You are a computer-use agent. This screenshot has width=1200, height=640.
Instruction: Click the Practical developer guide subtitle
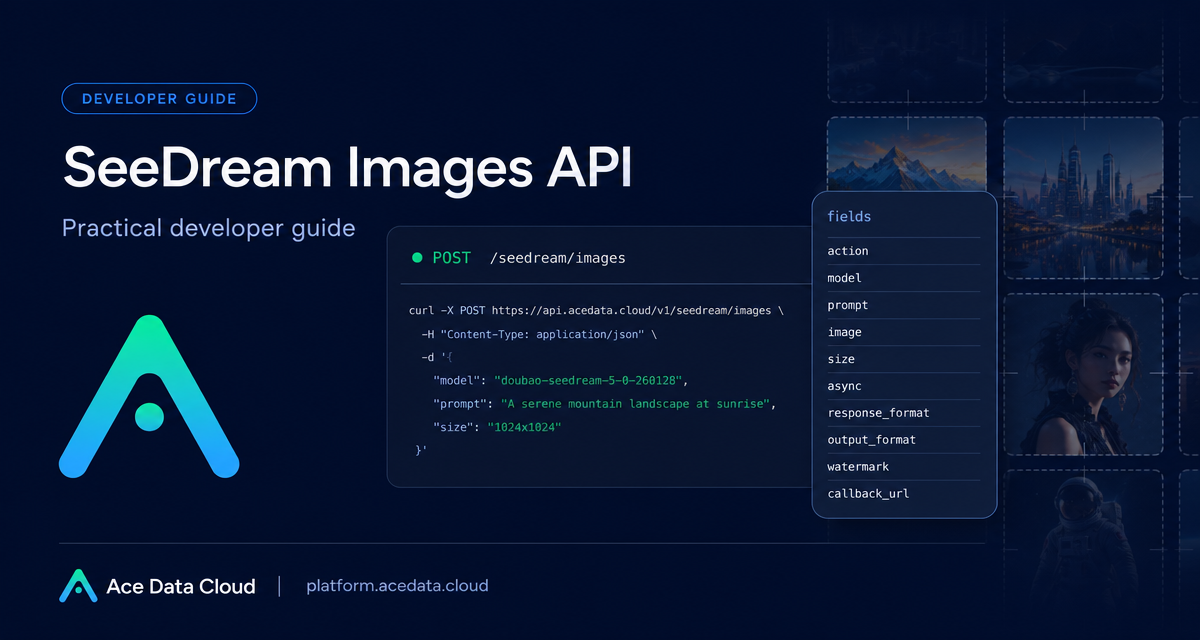click(x=208, y=228)
